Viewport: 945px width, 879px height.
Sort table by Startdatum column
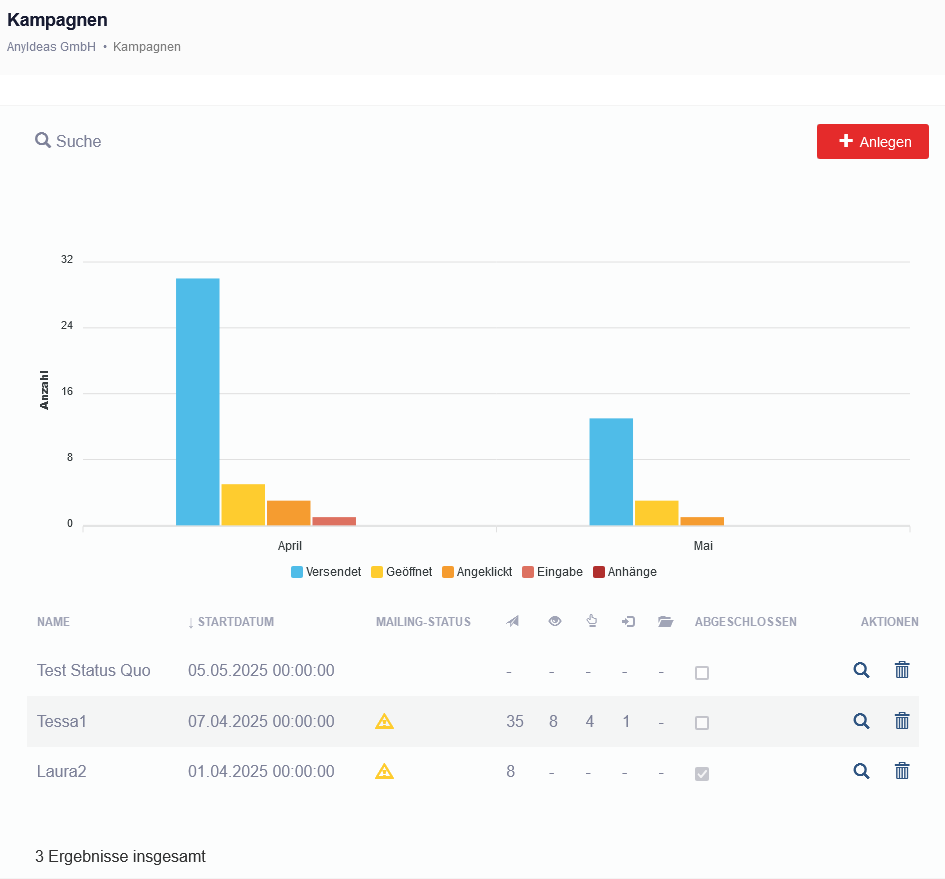coord(235,622)
